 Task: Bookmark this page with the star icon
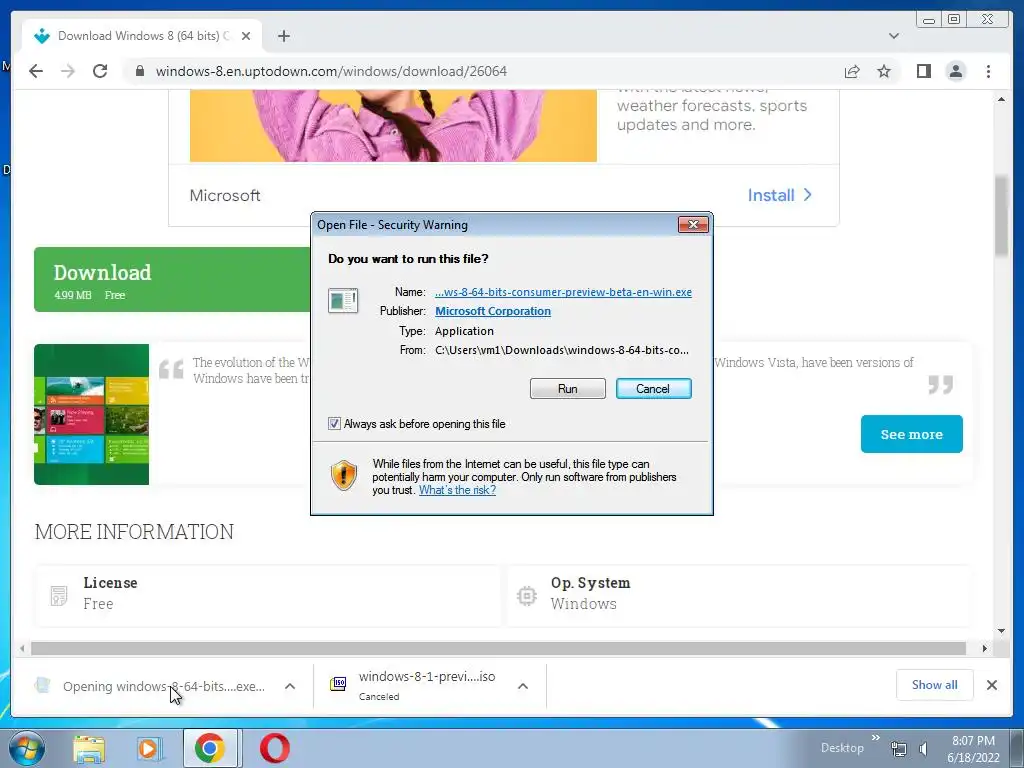[884, 71]
